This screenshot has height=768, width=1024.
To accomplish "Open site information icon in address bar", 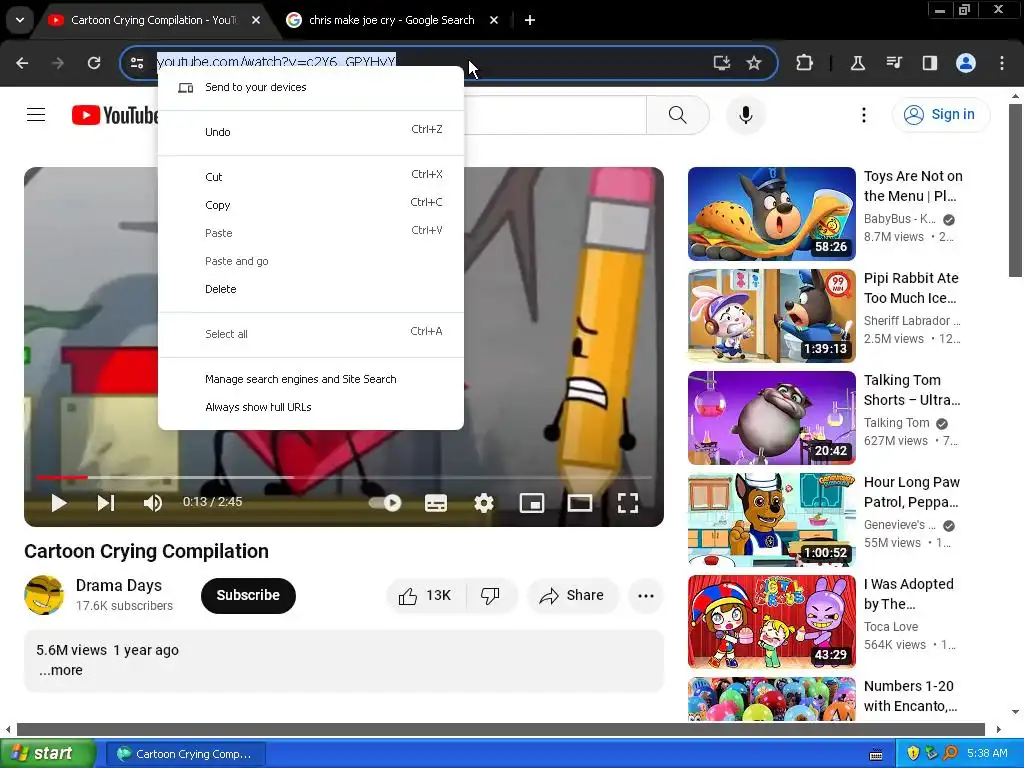I will click(x=137, y=63).
